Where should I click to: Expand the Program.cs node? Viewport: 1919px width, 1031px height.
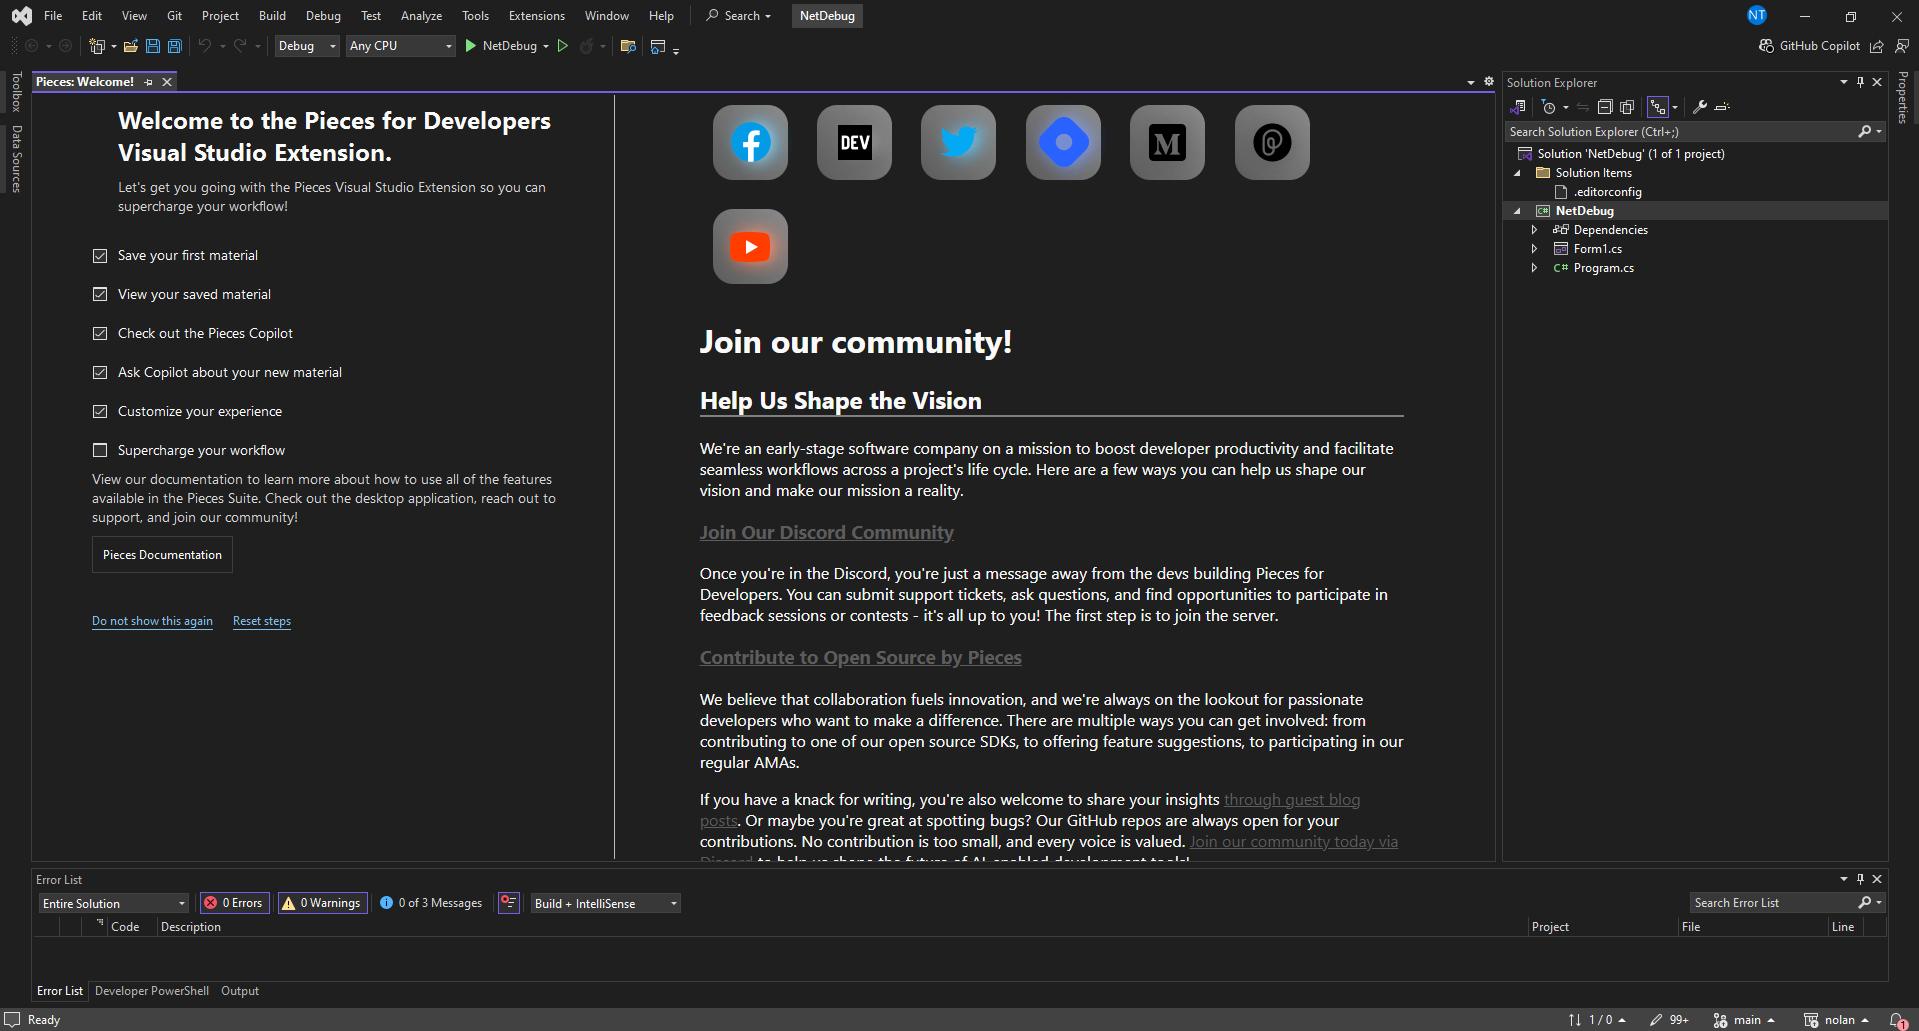point(1535,268)
